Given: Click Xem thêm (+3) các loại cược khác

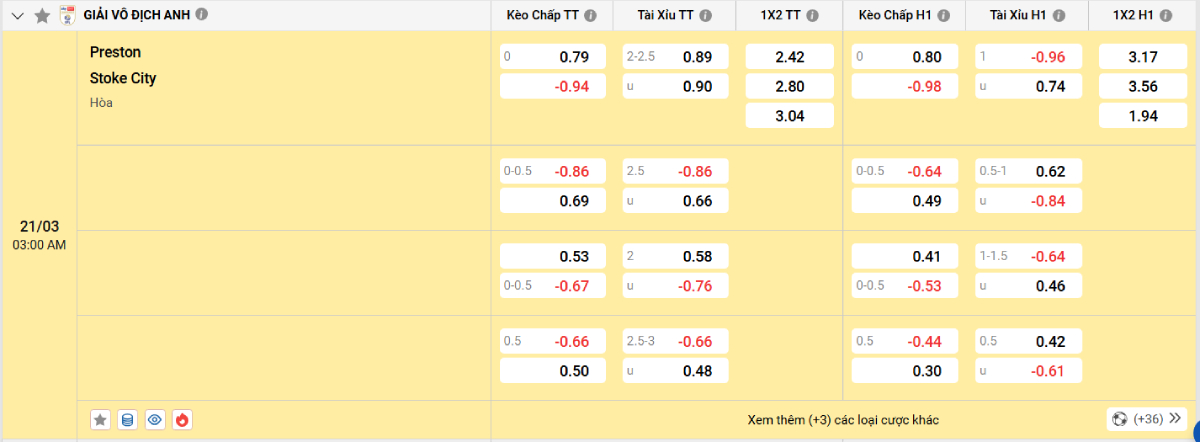Looking at the screenshot, I should pos(842,420).
